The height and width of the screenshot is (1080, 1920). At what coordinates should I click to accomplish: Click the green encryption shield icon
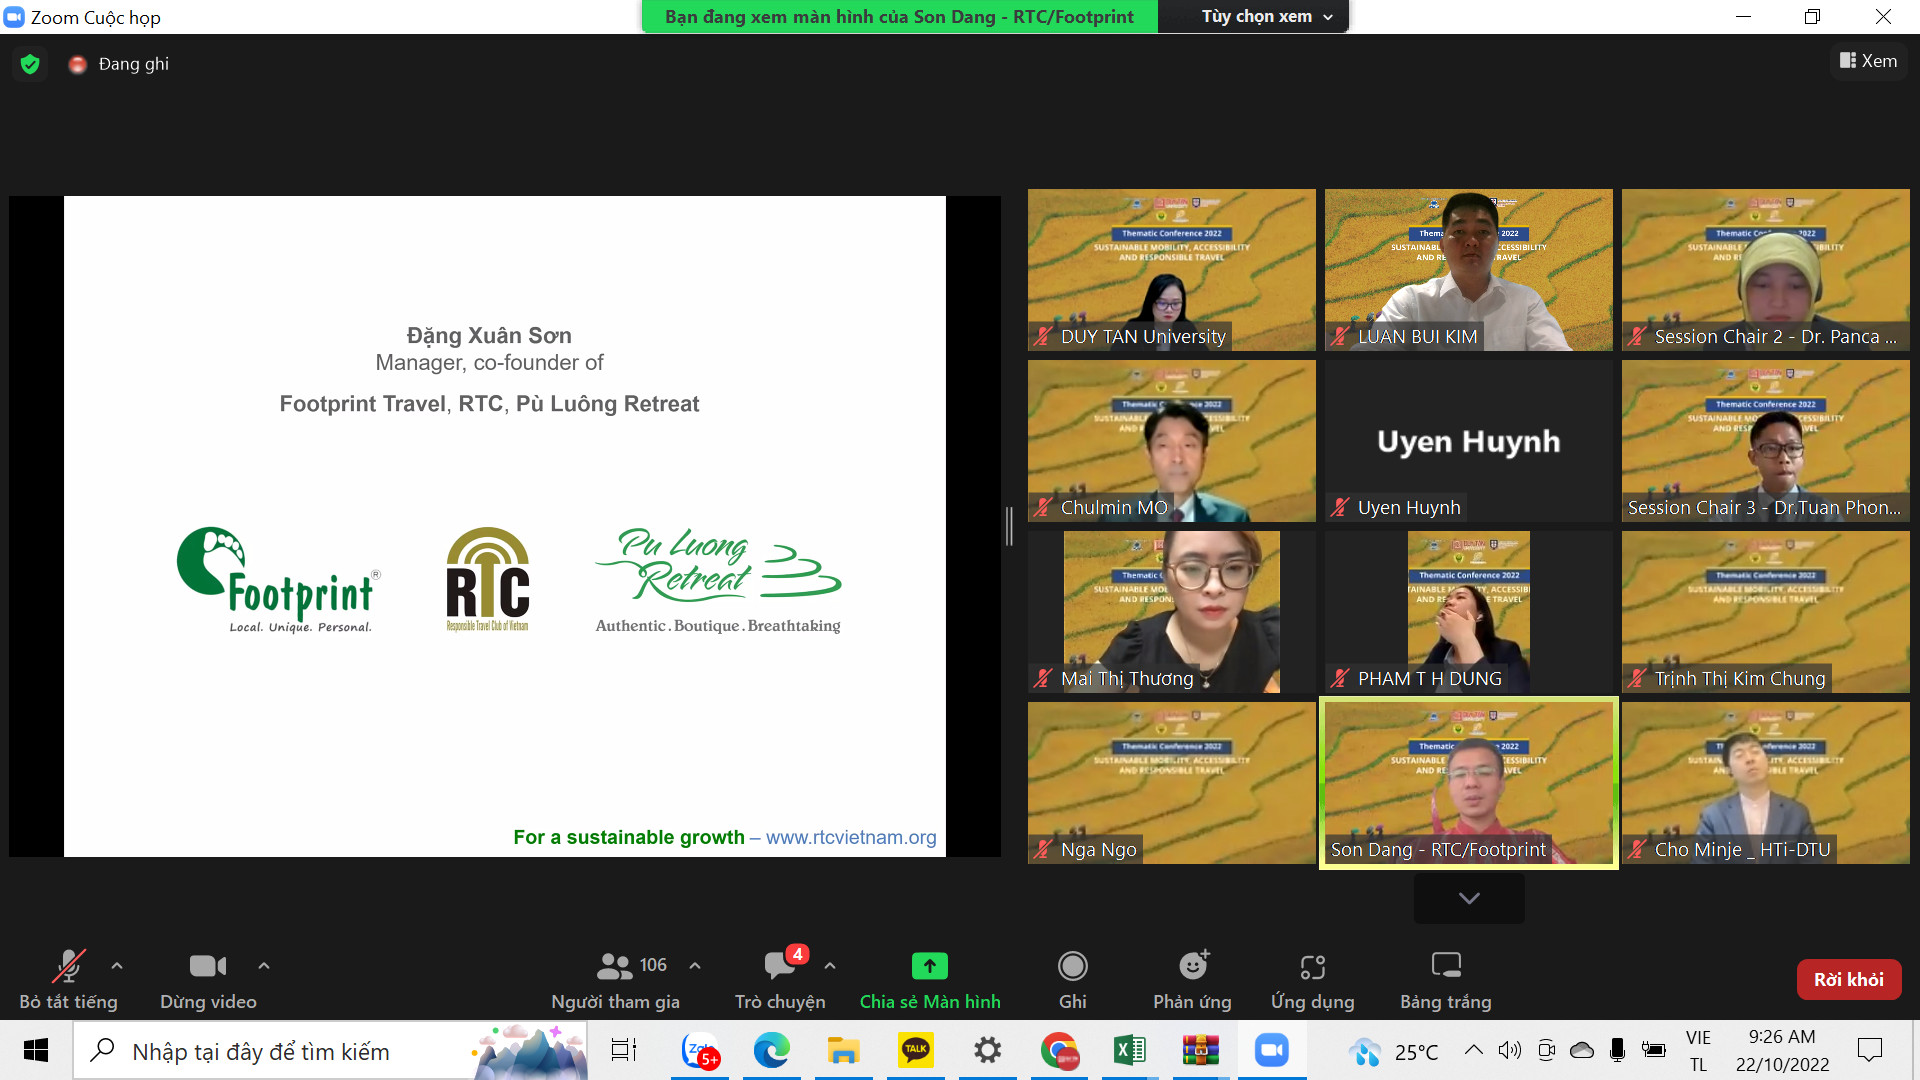pos(30,64)
